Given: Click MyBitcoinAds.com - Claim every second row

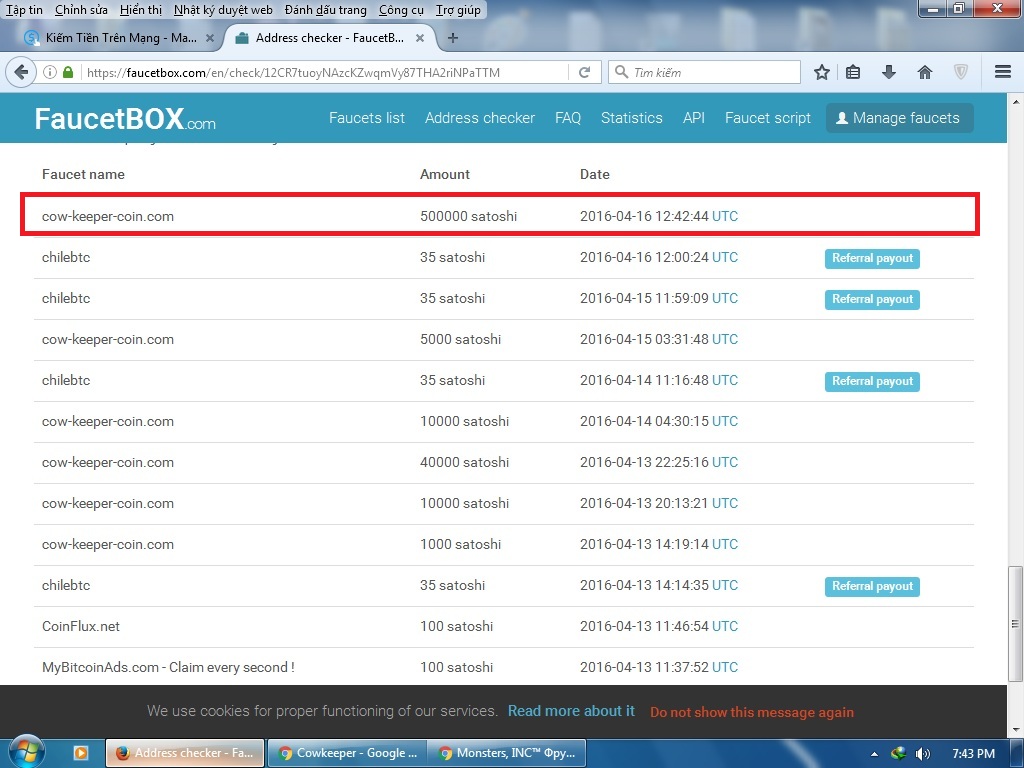Looking at the screenshot, I should pyautogui.click(x=504, y=667).
